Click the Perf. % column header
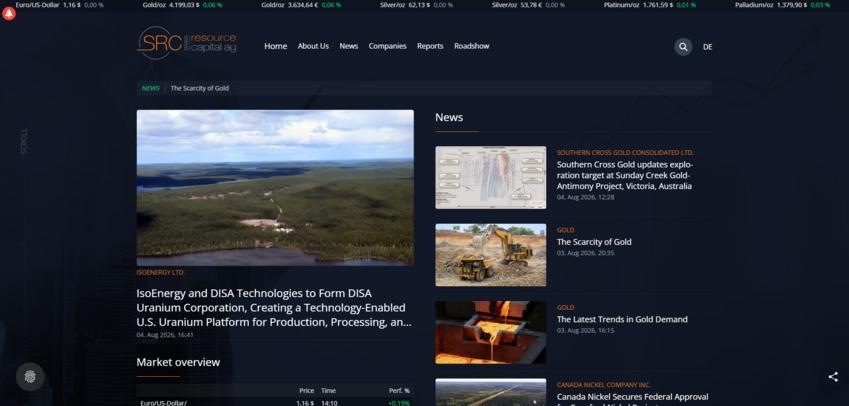 coord(399,390)
